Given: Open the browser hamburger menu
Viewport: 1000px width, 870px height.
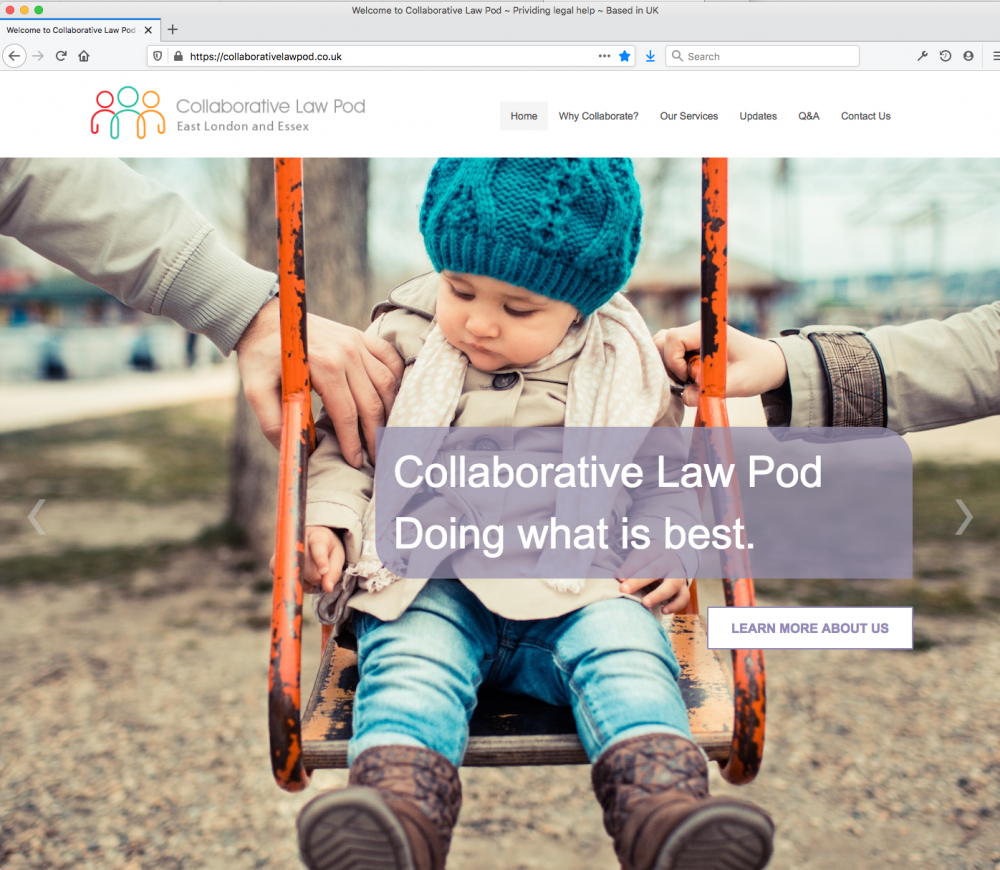Looking at the screenshot, I should tap(995, 56).
